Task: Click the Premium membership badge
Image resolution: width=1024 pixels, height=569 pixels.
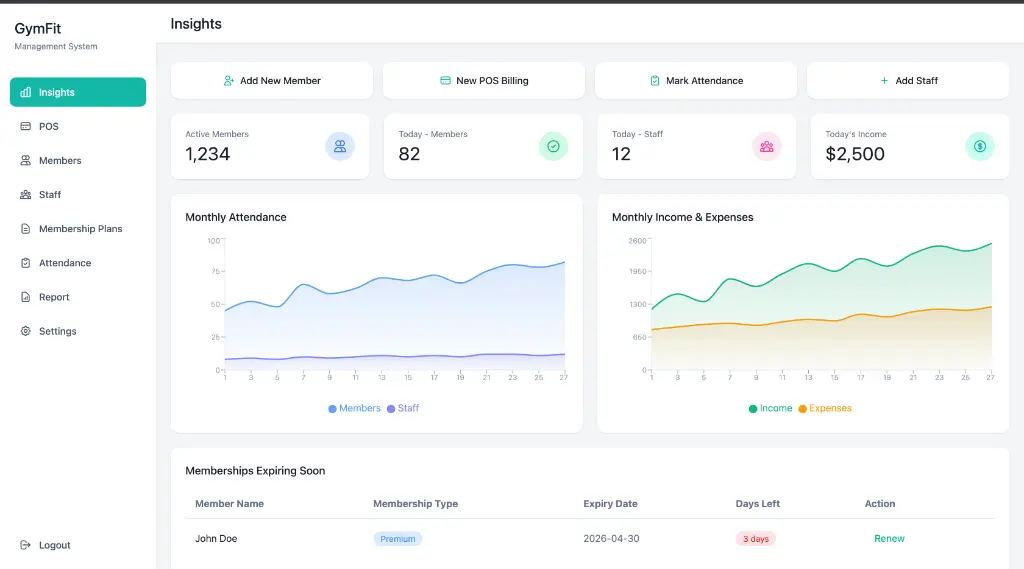Action: pyautogui.click(x=398, y=539)
